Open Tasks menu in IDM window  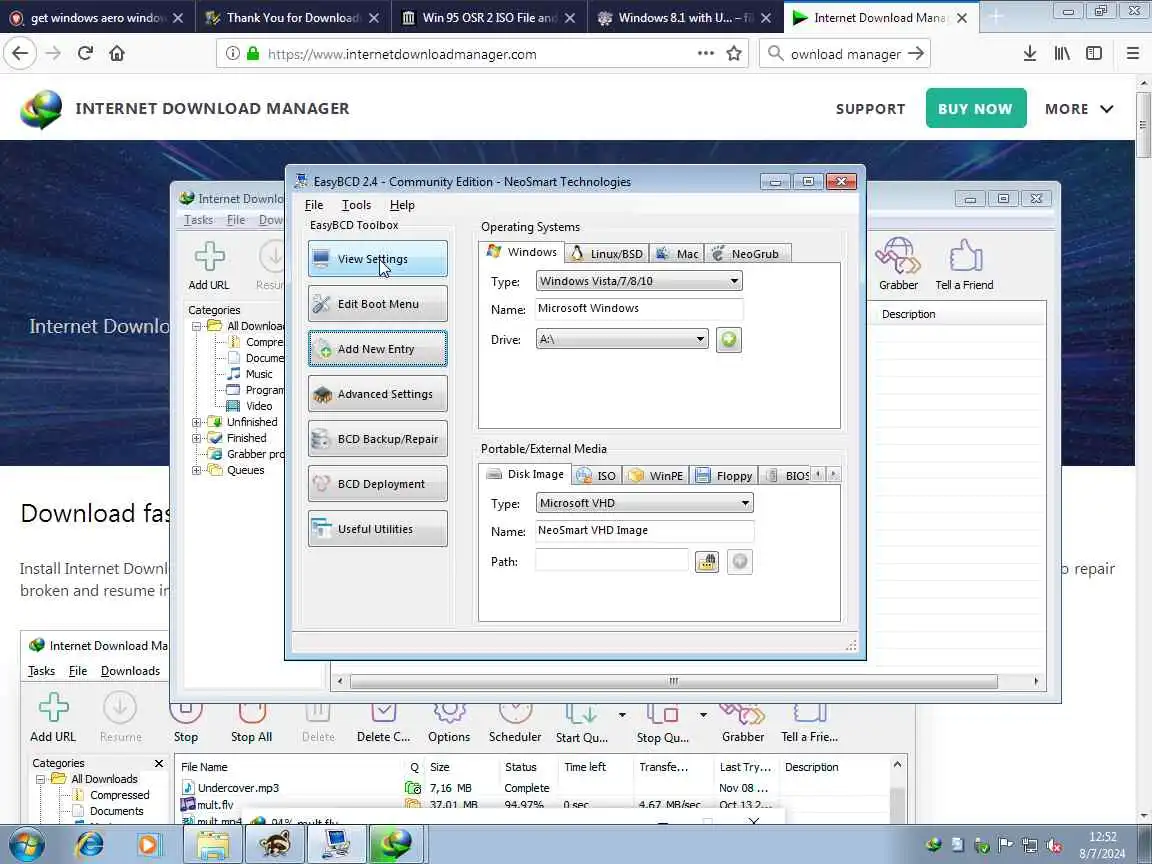click(x=198, y=220)
